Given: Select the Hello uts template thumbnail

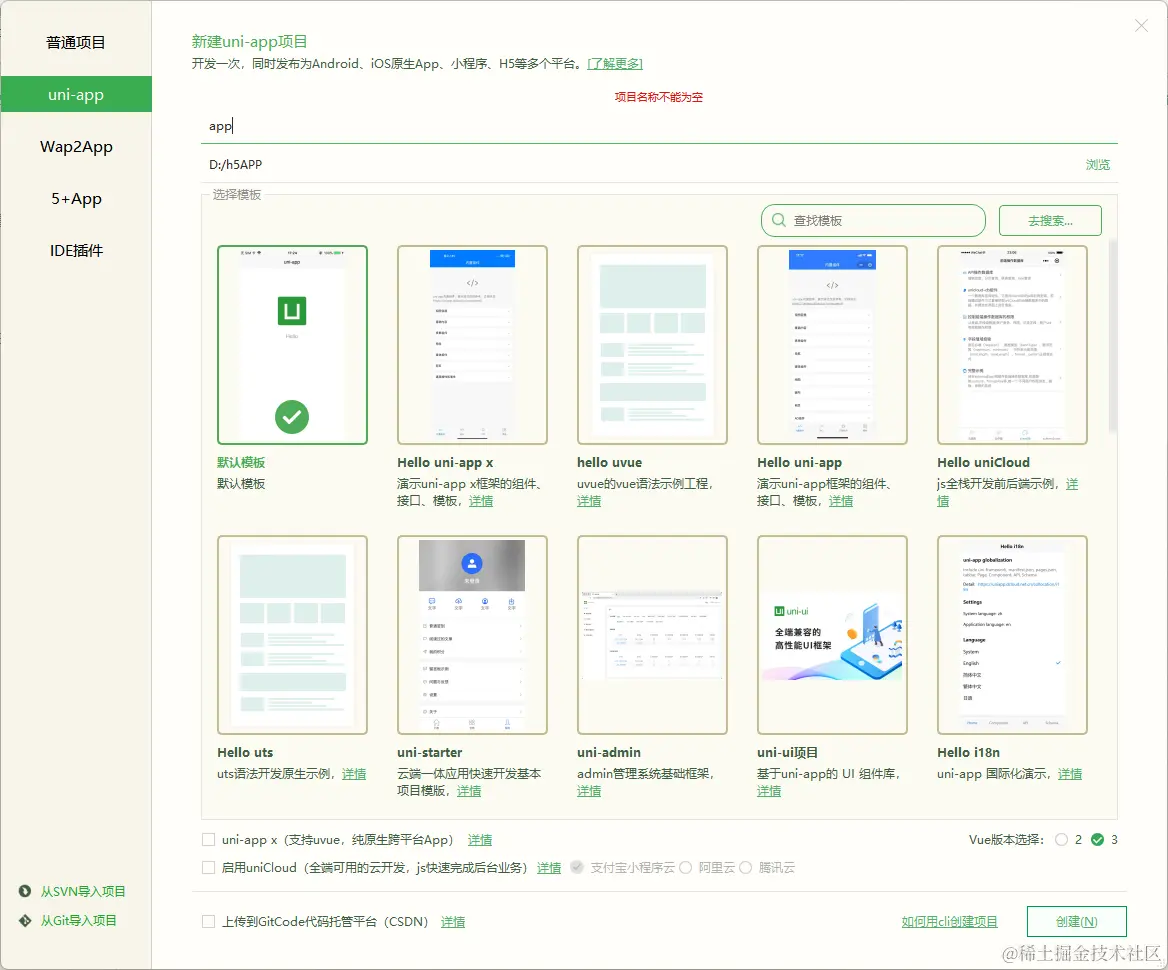Looking at the screenshot, I should pos(292,635).
